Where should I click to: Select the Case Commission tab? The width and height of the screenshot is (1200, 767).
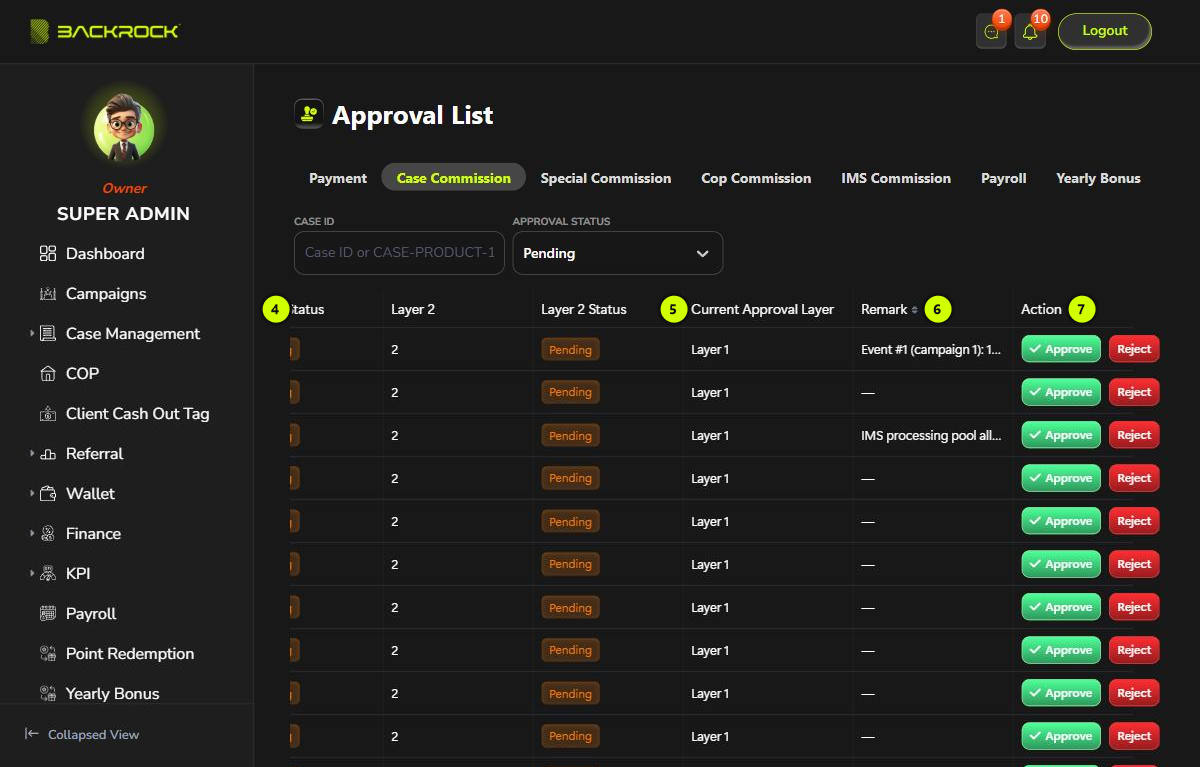[454, 178]
